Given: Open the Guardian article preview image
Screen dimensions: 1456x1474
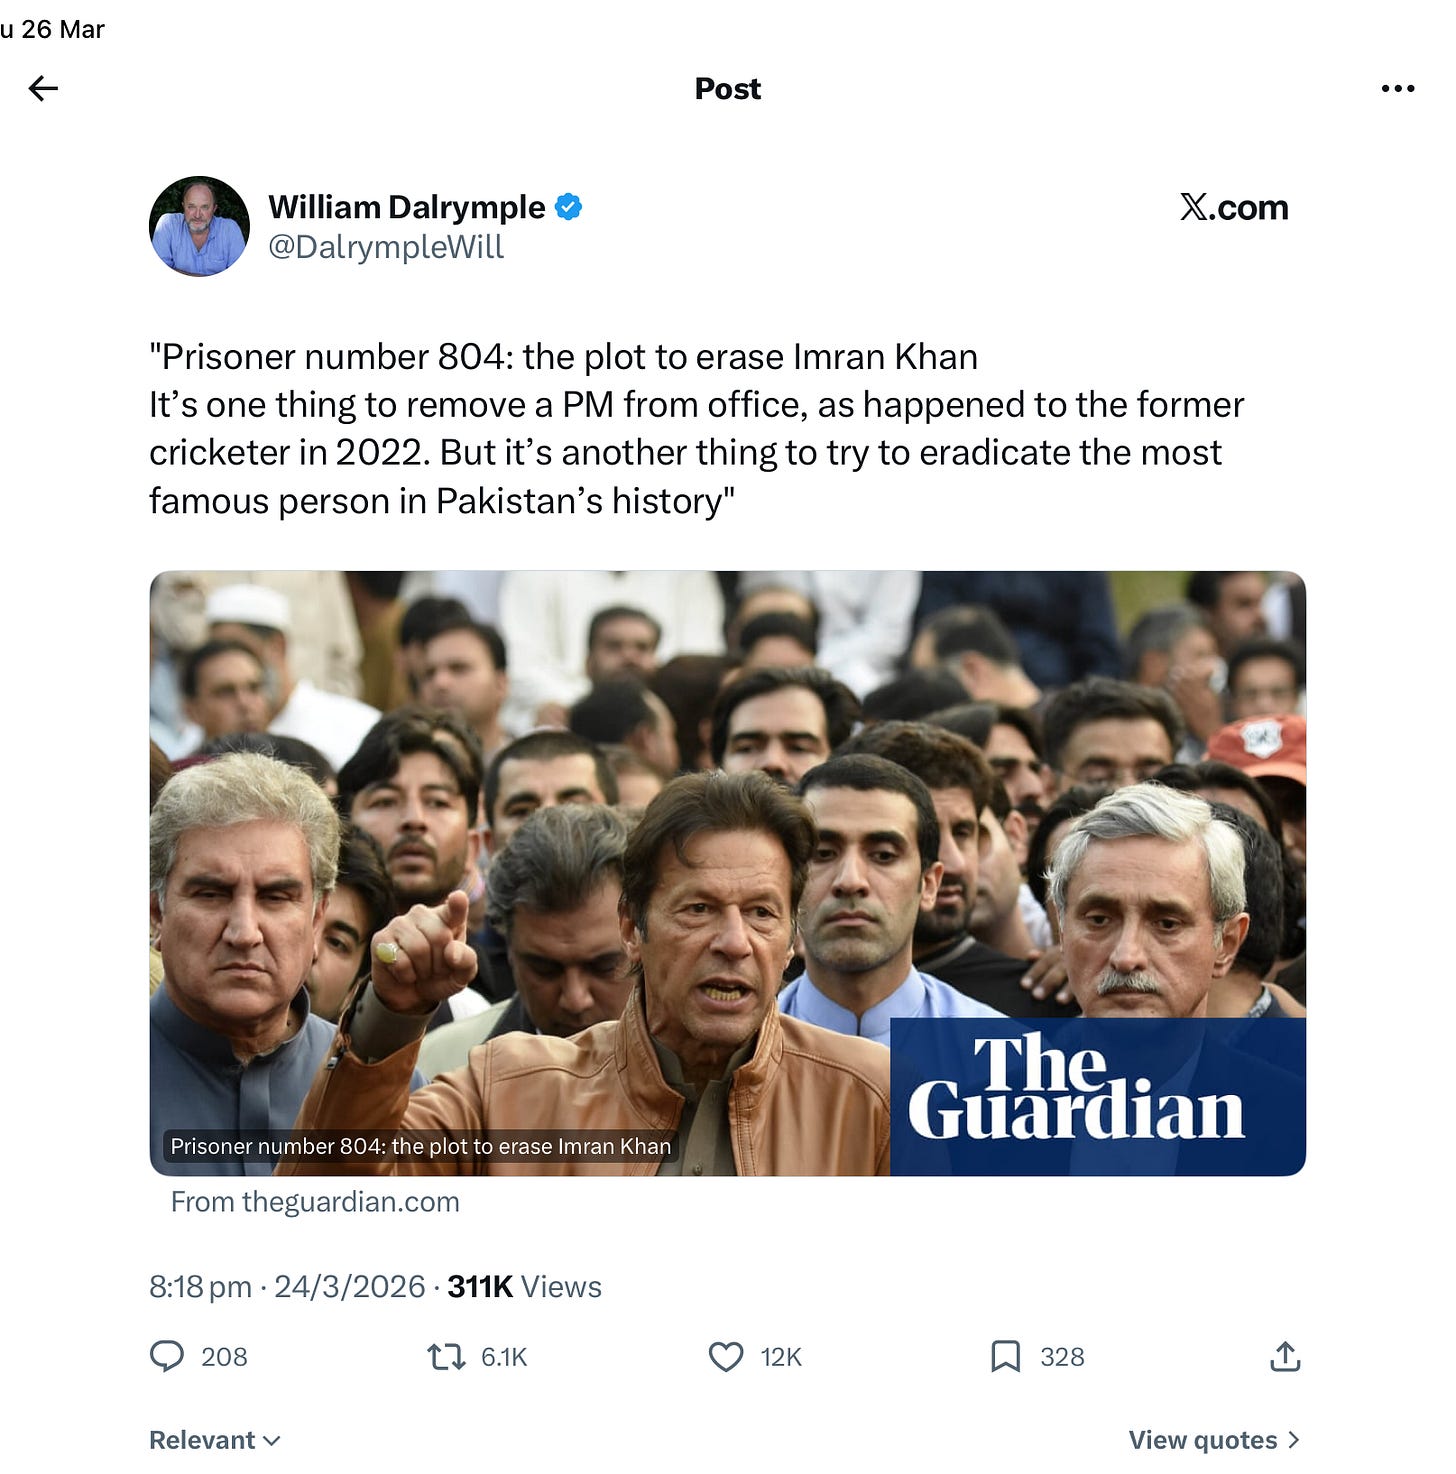Looking at the screenshot, I should tap(728, 873).
